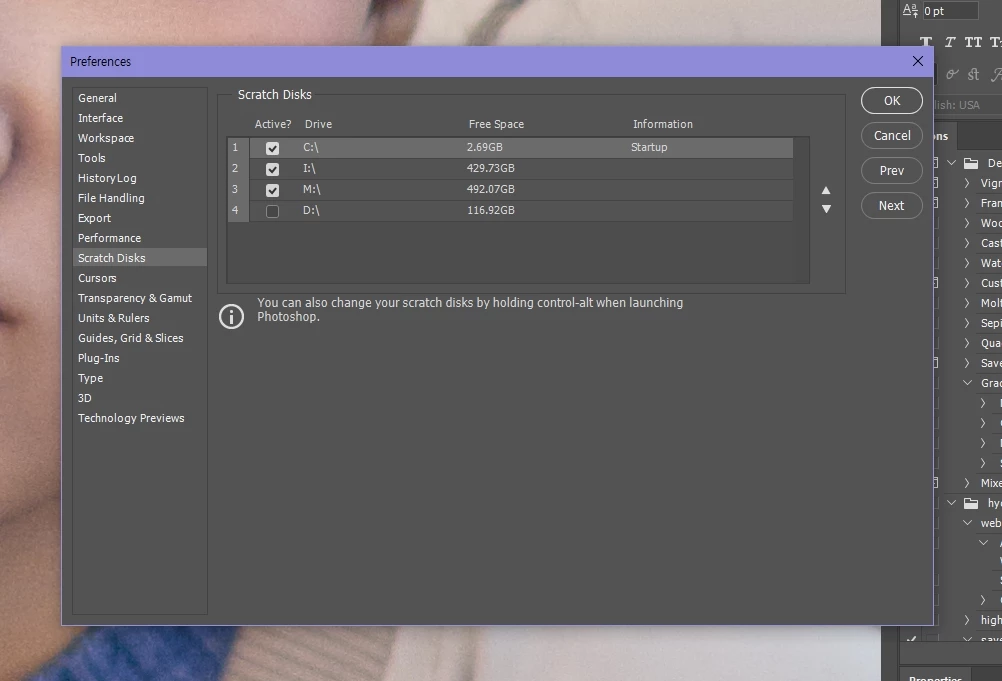Collapse the 'Grad' action in Actions panel
This screenshot has width=1002, height=681.
[x=967, y=383]
